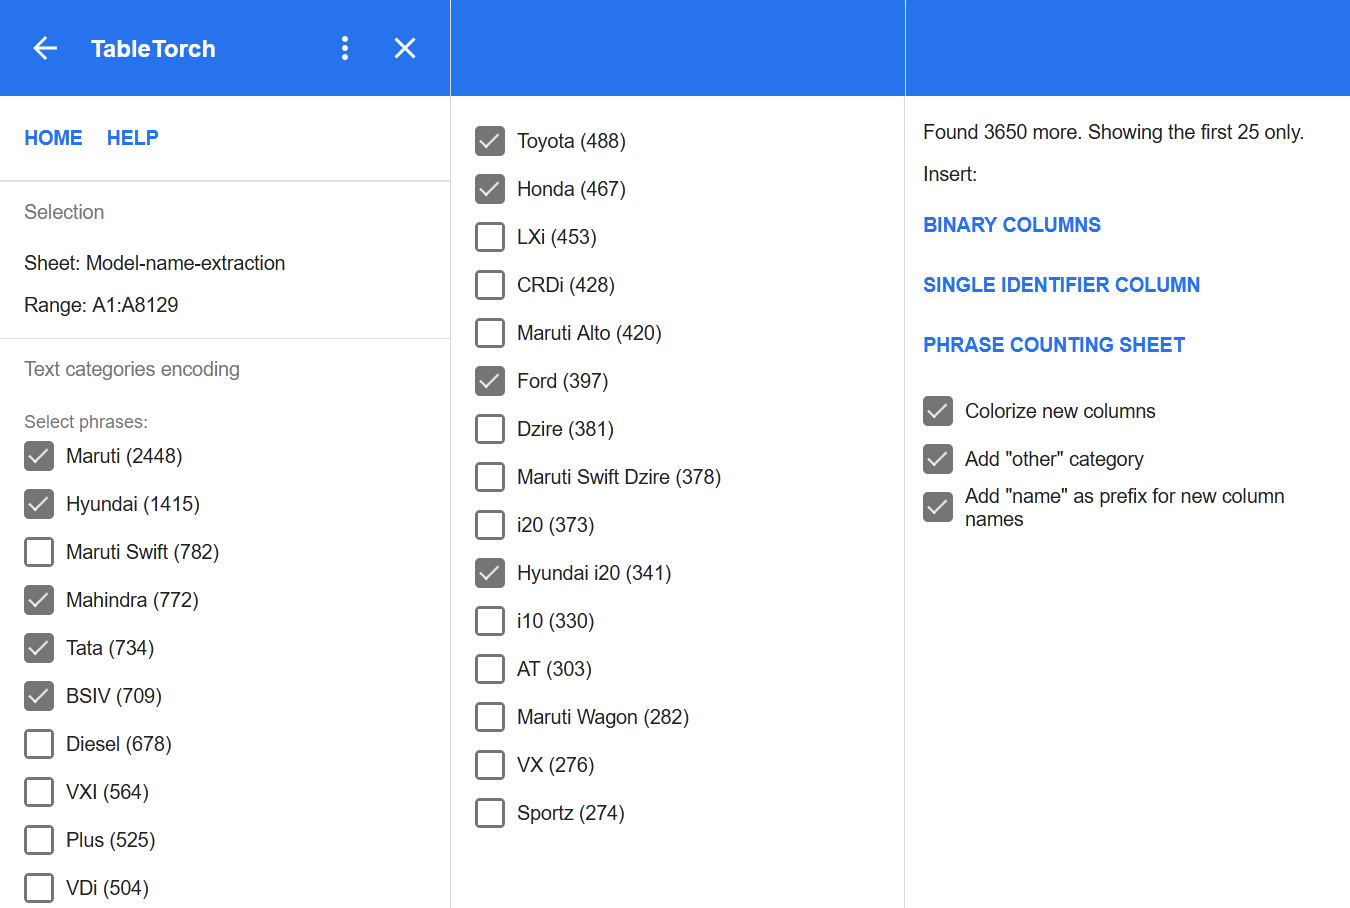This screenshot has height=908, width=1350.
Task: Check the Sportz (274) phrase
Action: 490,813
